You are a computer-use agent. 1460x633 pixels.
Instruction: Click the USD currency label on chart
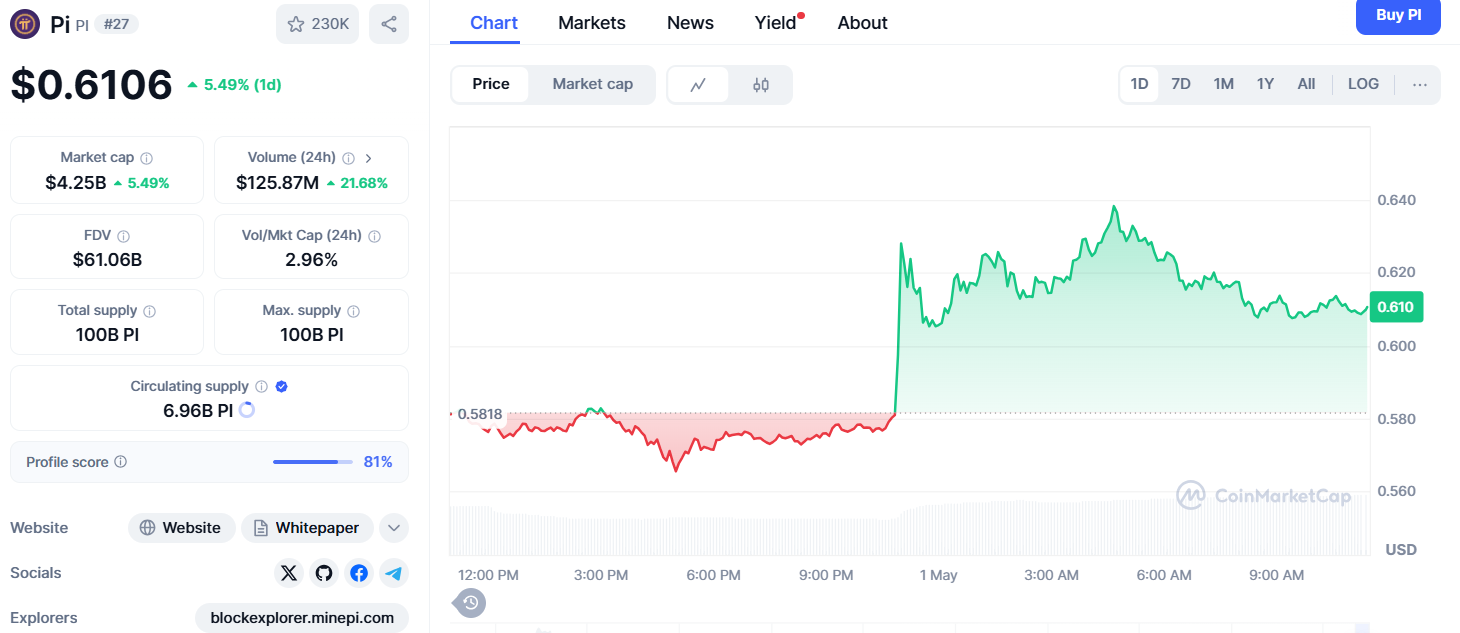click(x=1401, y=550)
